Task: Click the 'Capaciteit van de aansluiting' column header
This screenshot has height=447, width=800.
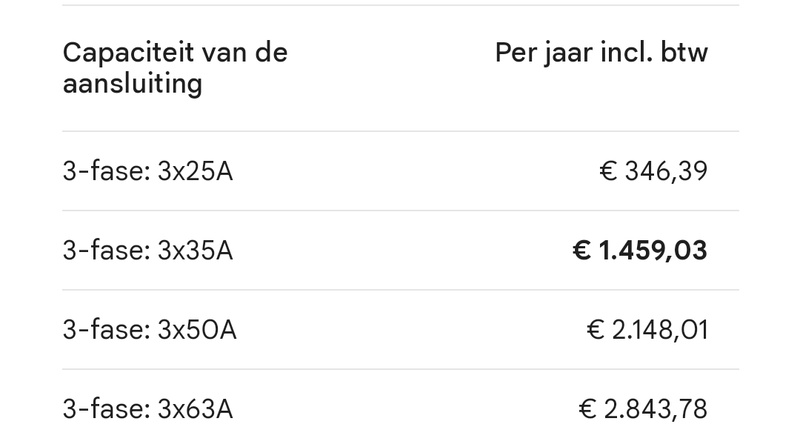Action: click(174, 68)
